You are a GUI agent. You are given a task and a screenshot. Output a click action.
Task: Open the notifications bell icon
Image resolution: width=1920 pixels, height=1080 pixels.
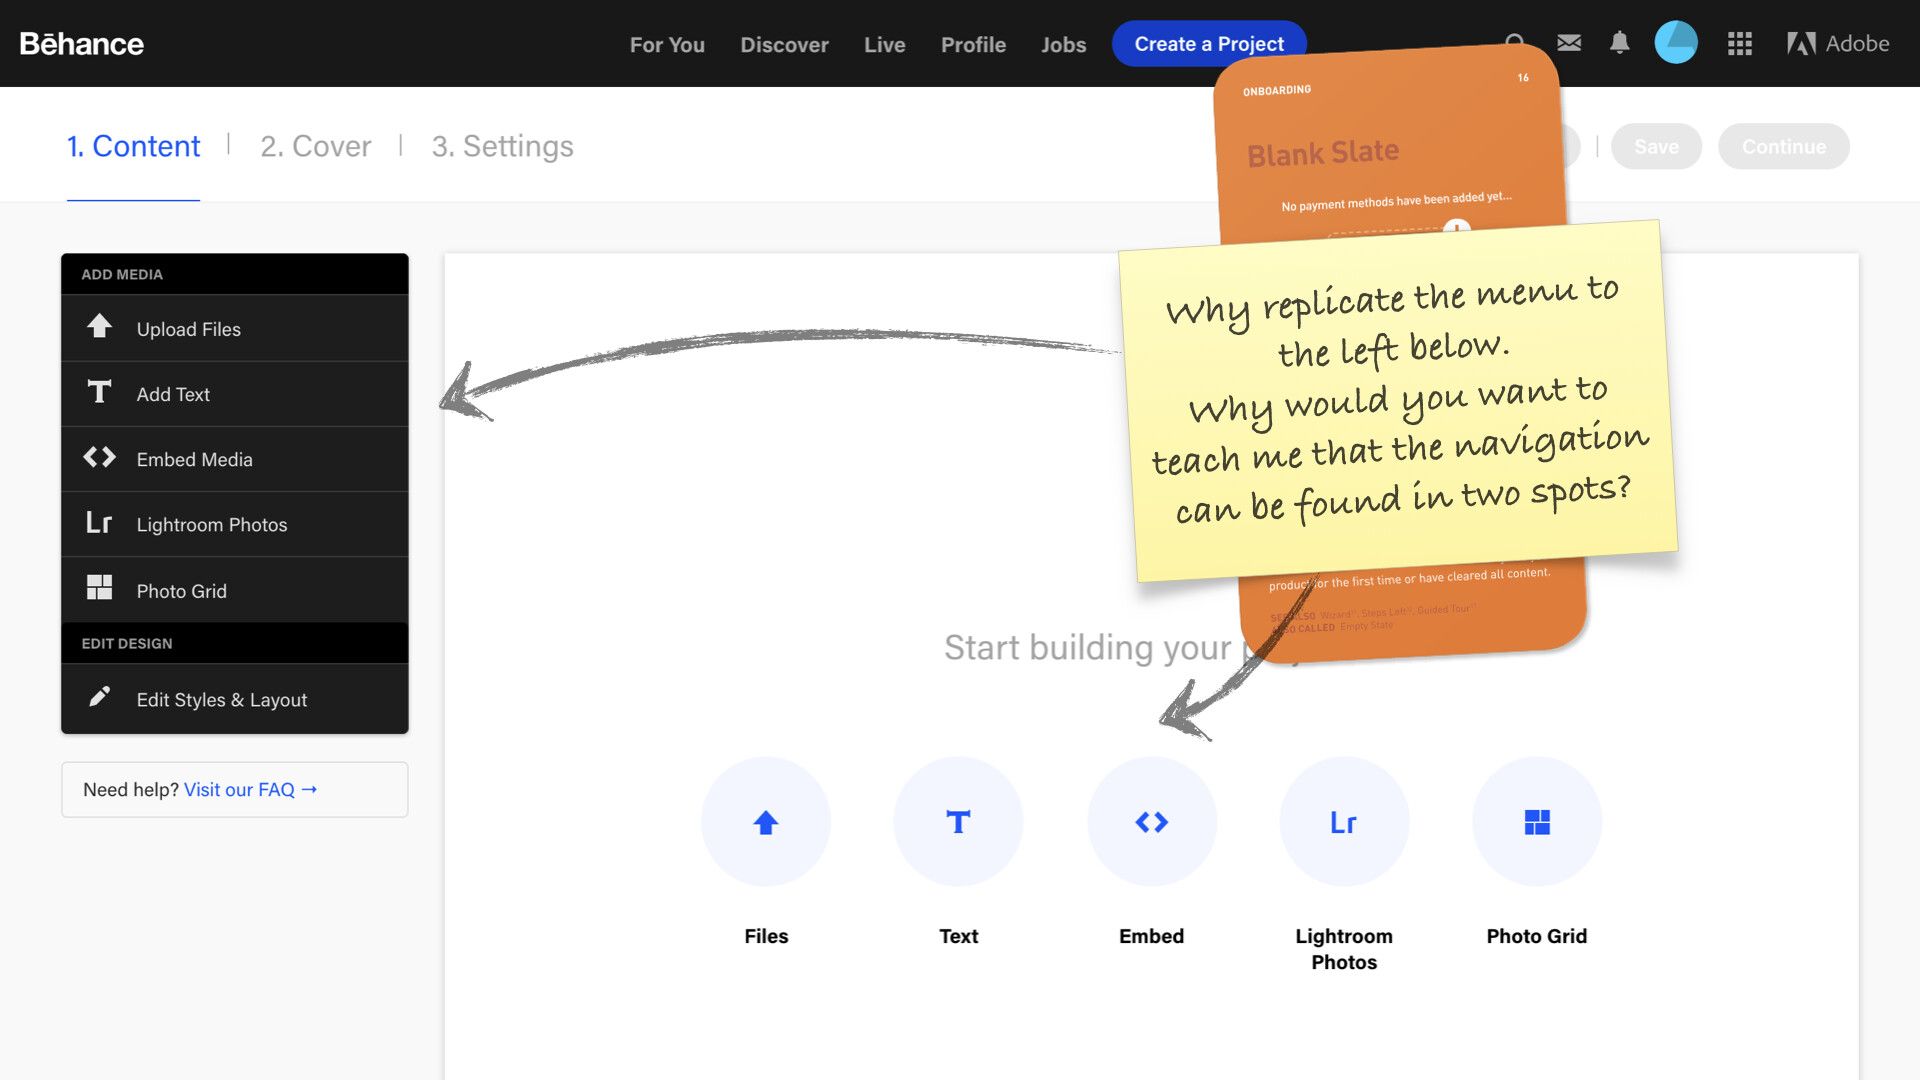[1619, 43]
